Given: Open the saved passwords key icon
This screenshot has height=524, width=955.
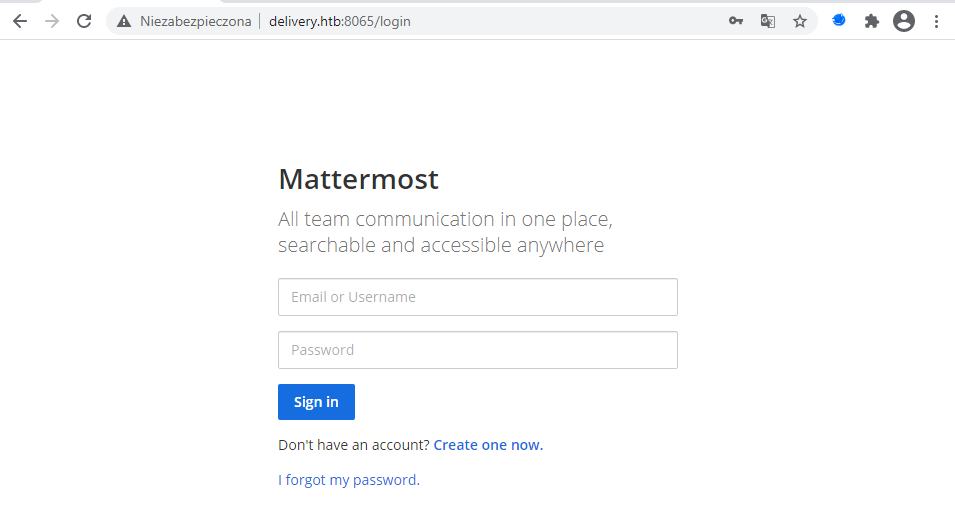Looking at the screenshot, I should click(736, 21).
